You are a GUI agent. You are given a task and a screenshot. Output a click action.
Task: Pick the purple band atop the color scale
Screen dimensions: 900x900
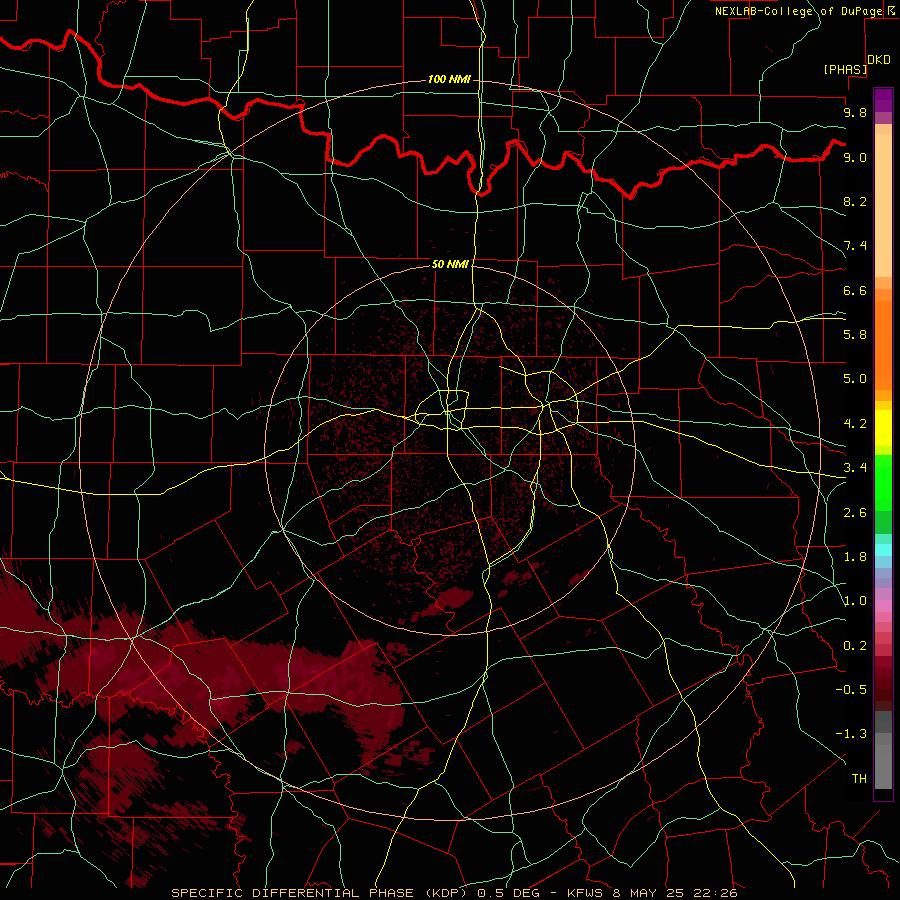click(883, 100)
